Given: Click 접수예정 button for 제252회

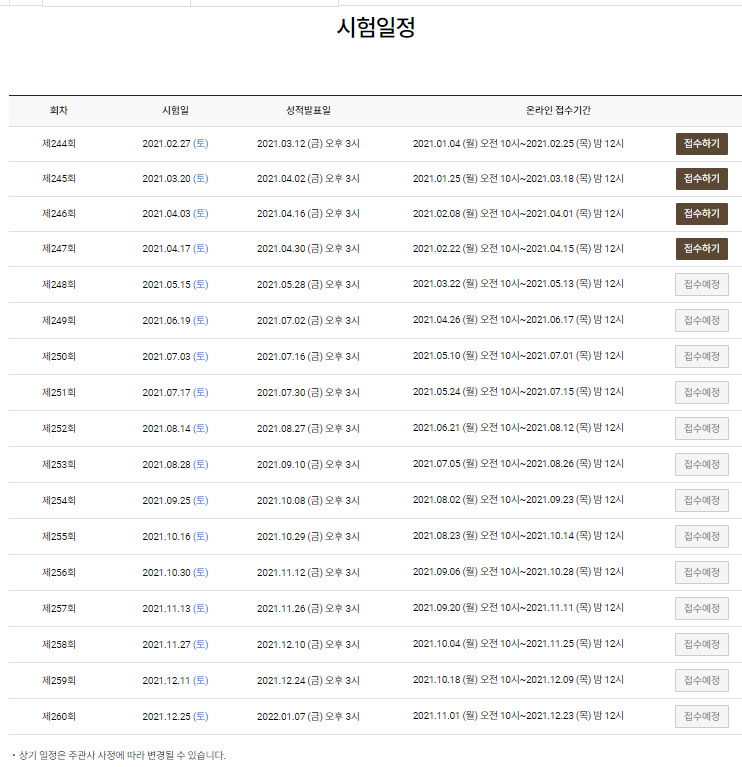Looking at the screenshot, I should pyautogui.click(x=701, y=428).
